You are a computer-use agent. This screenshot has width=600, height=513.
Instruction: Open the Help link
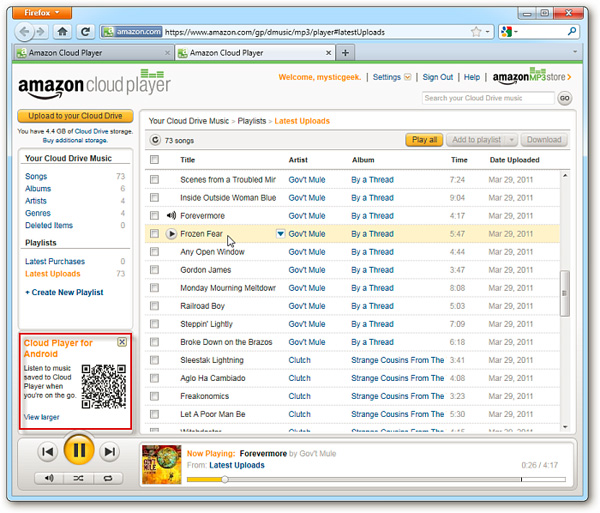[471, 77]
